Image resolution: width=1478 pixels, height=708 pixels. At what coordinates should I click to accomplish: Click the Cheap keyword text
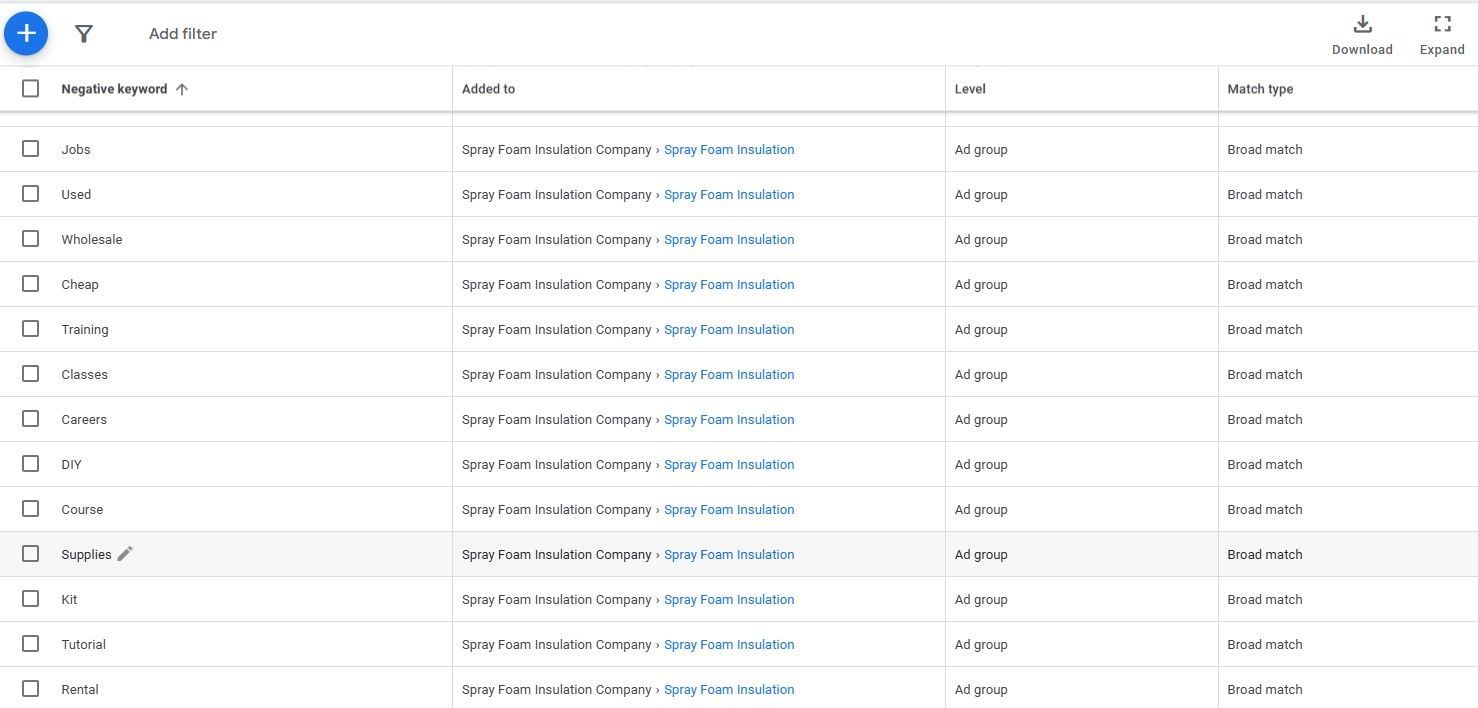(x=80, y=285)
